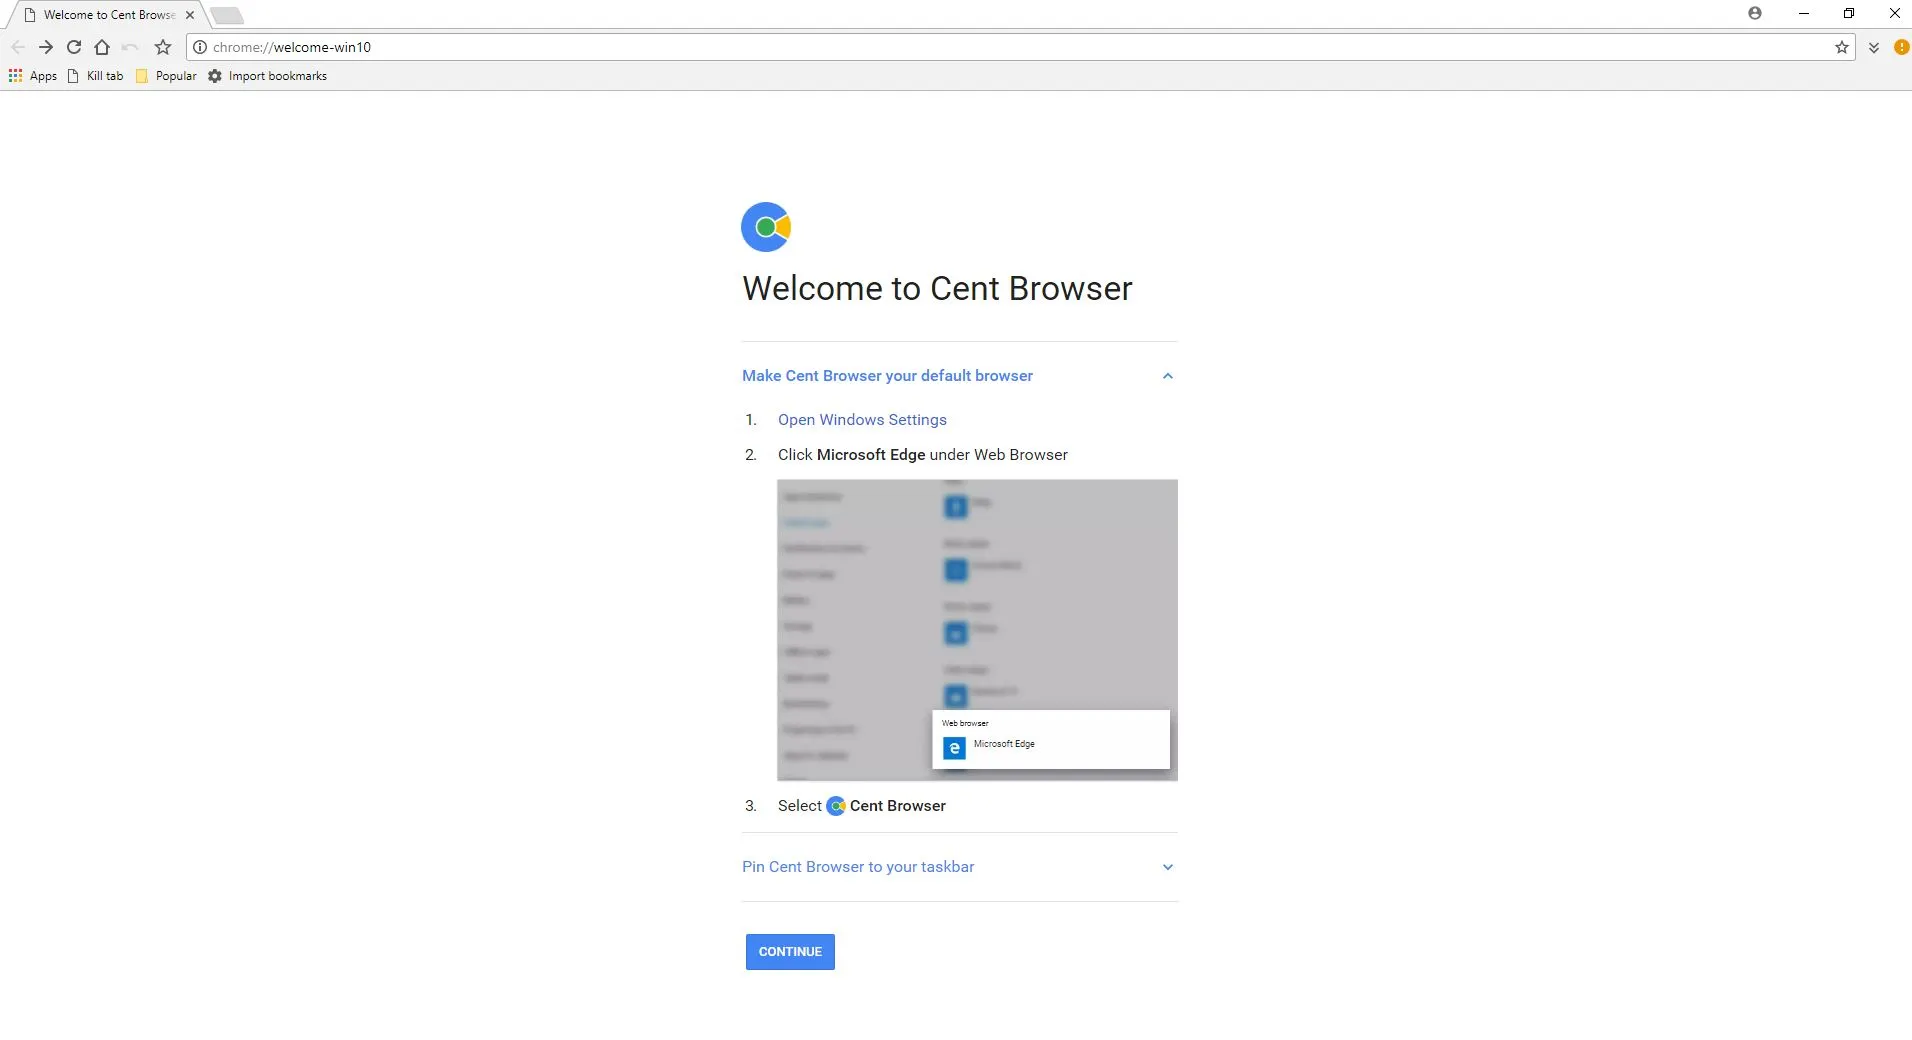Click 'Click Microsoft Edge under Web Browser' step text
Viewport: 1912px width, 1040px height.
pyautogui.click(x=923, y=455)
